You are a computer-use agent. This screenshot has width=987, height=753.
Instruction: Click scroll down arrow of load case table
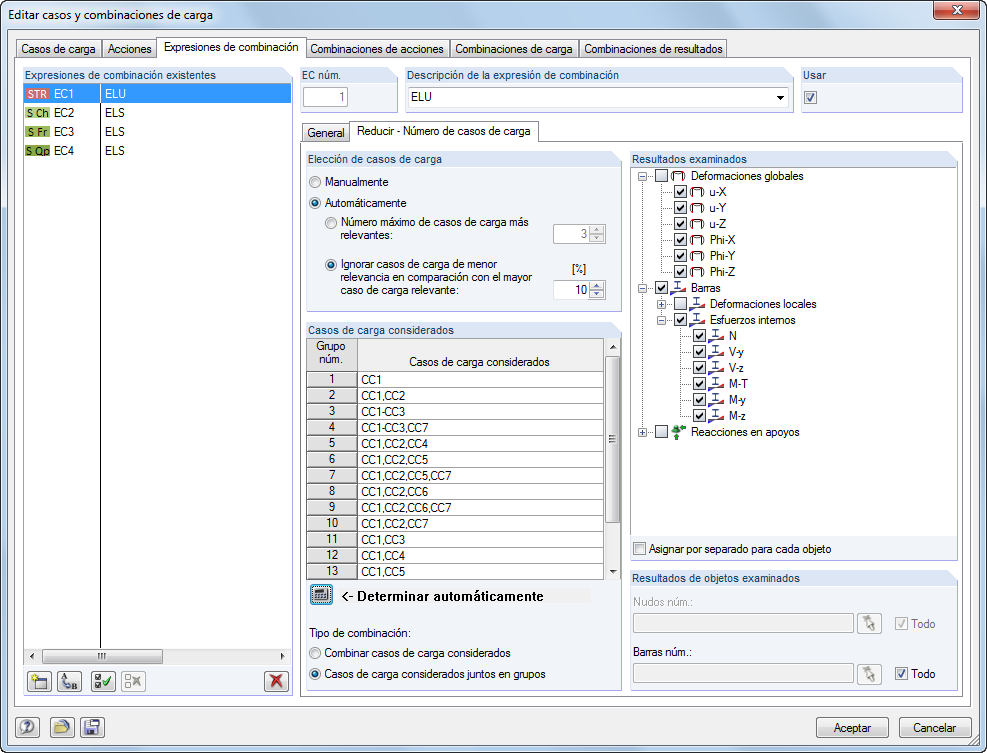click(x=612, y=572)
